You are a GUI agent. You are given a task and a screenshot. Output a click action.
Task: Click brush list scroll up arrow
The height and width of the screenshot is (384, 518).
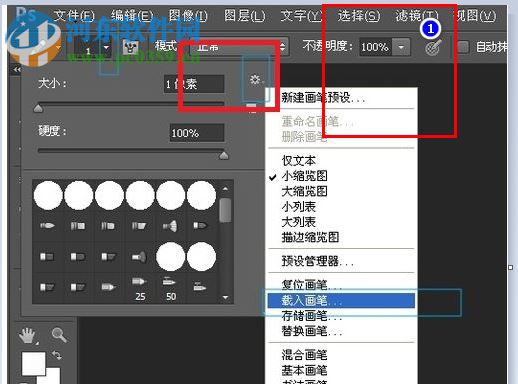click(225, 189)
